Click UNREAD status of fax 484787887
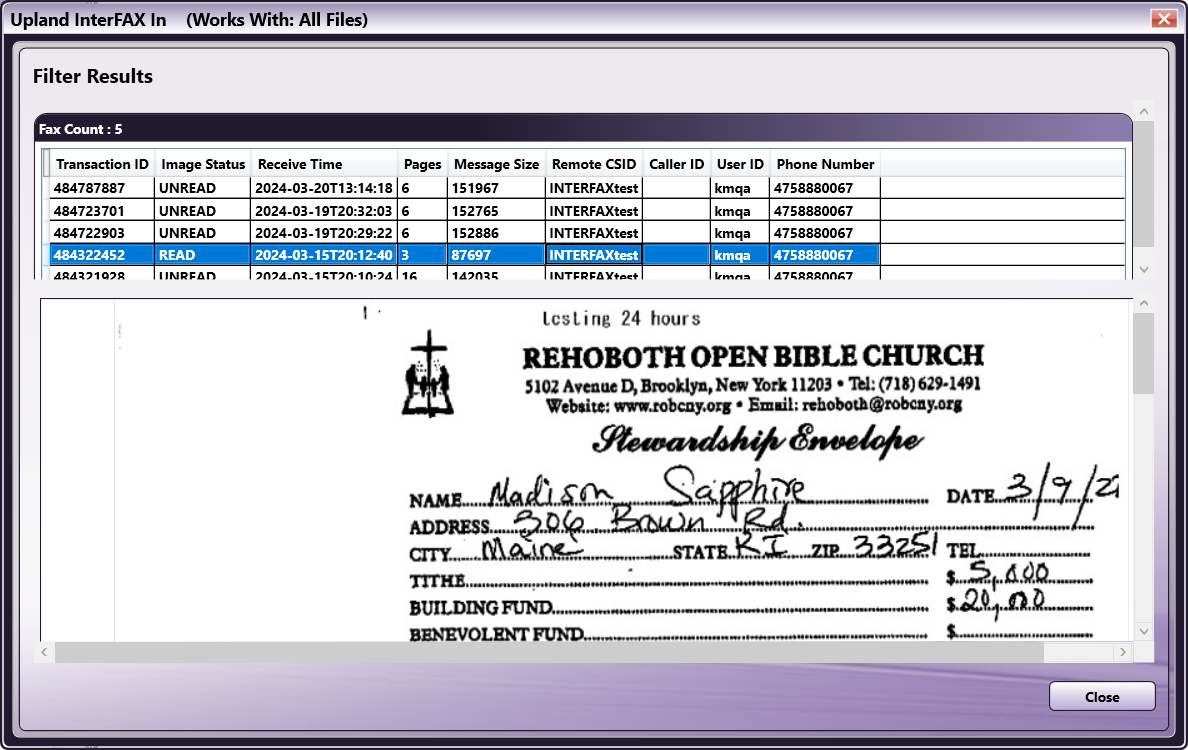This screenshot has height=750, width=1188. 203,188
